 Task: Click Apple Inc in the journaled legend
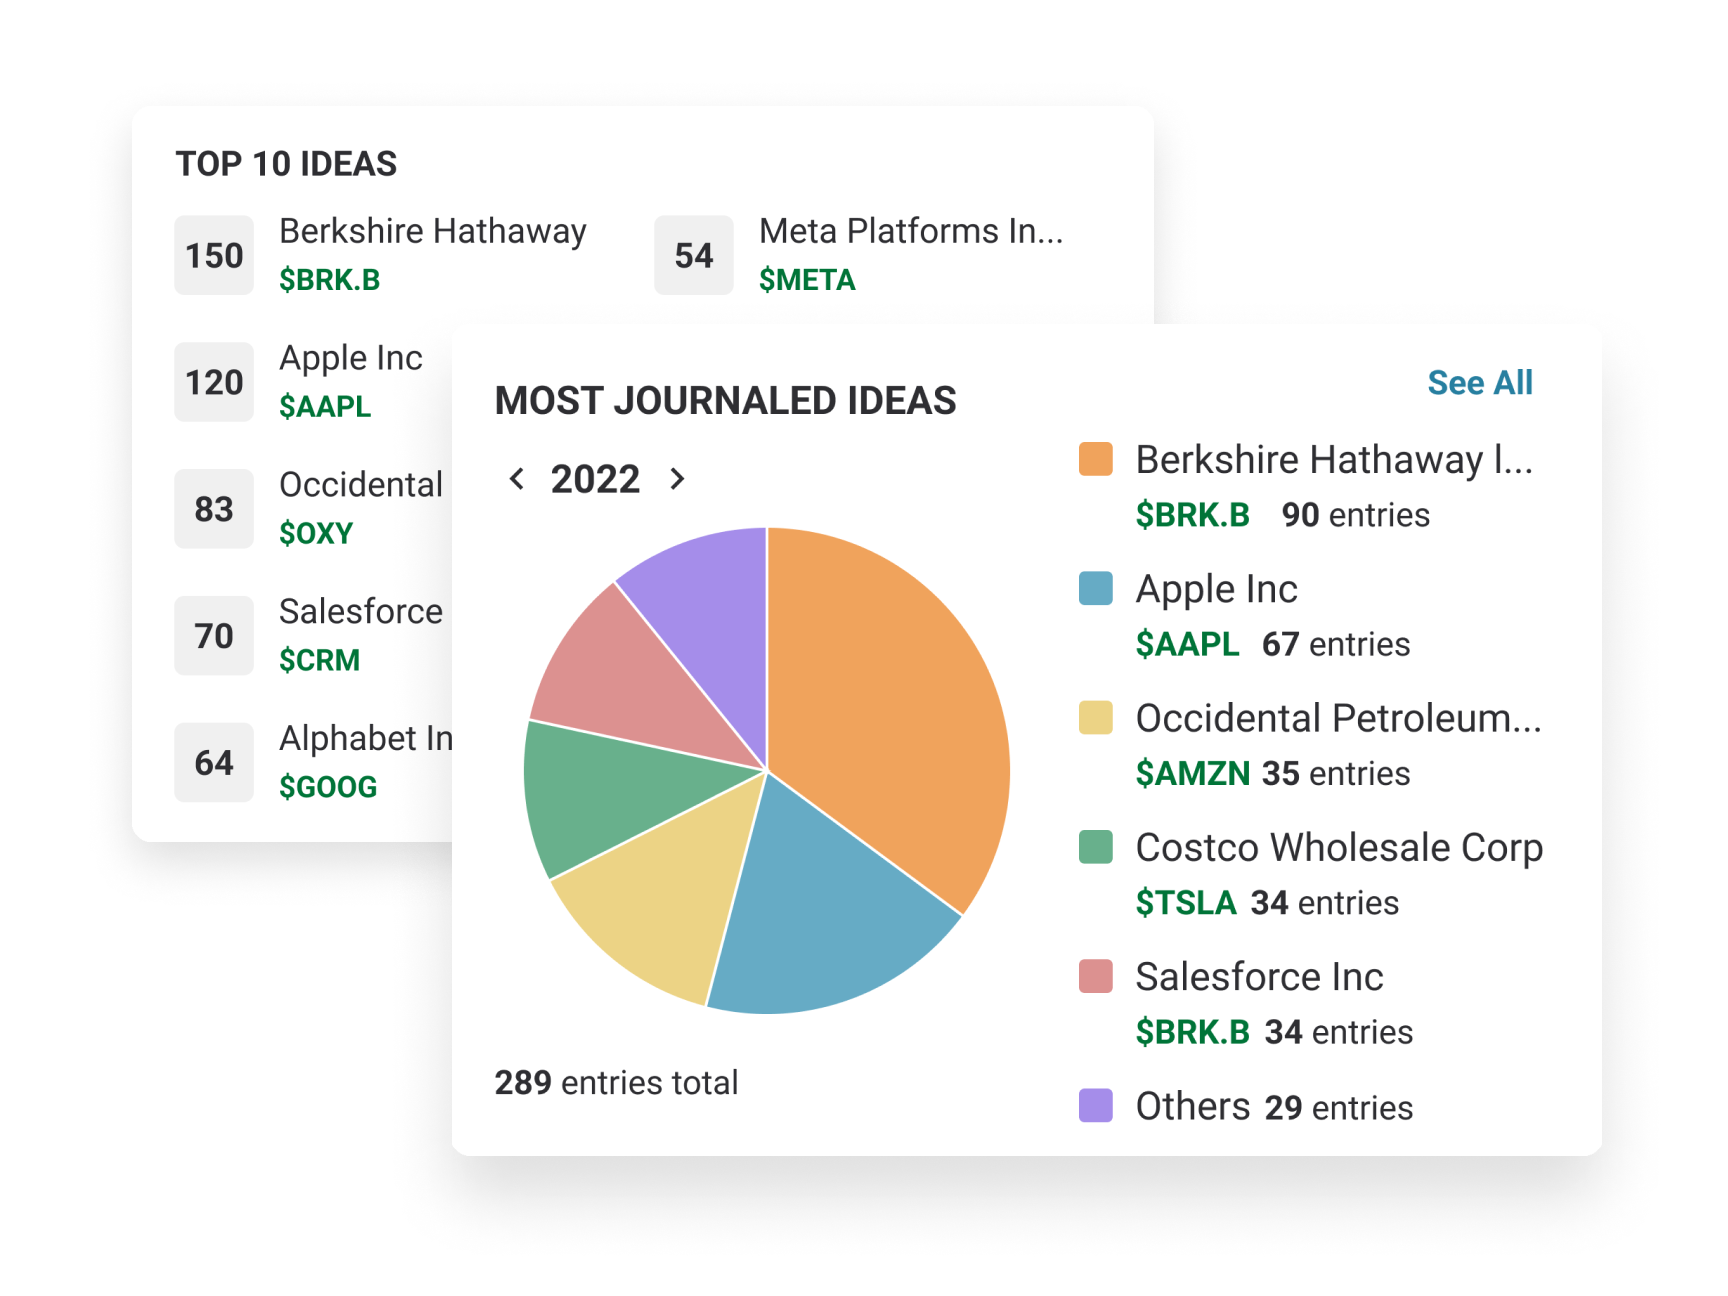(1217, 589)
